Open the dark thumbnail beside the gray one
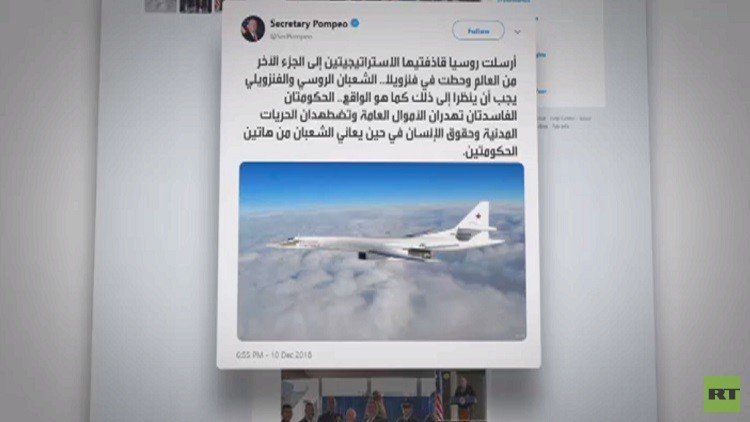 (196, 6)
